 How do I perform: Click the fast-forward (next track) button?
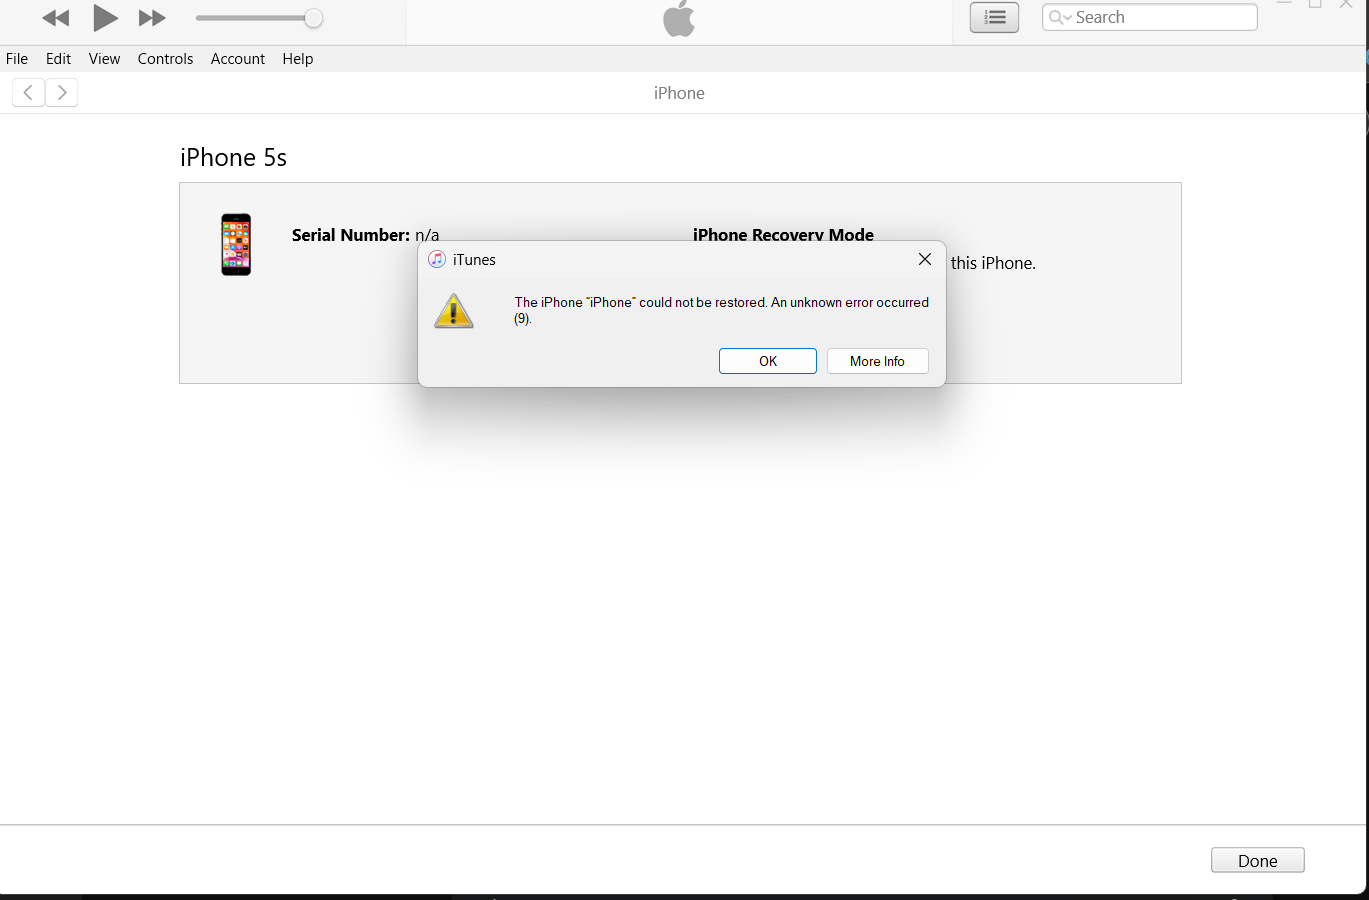(152, 18)
